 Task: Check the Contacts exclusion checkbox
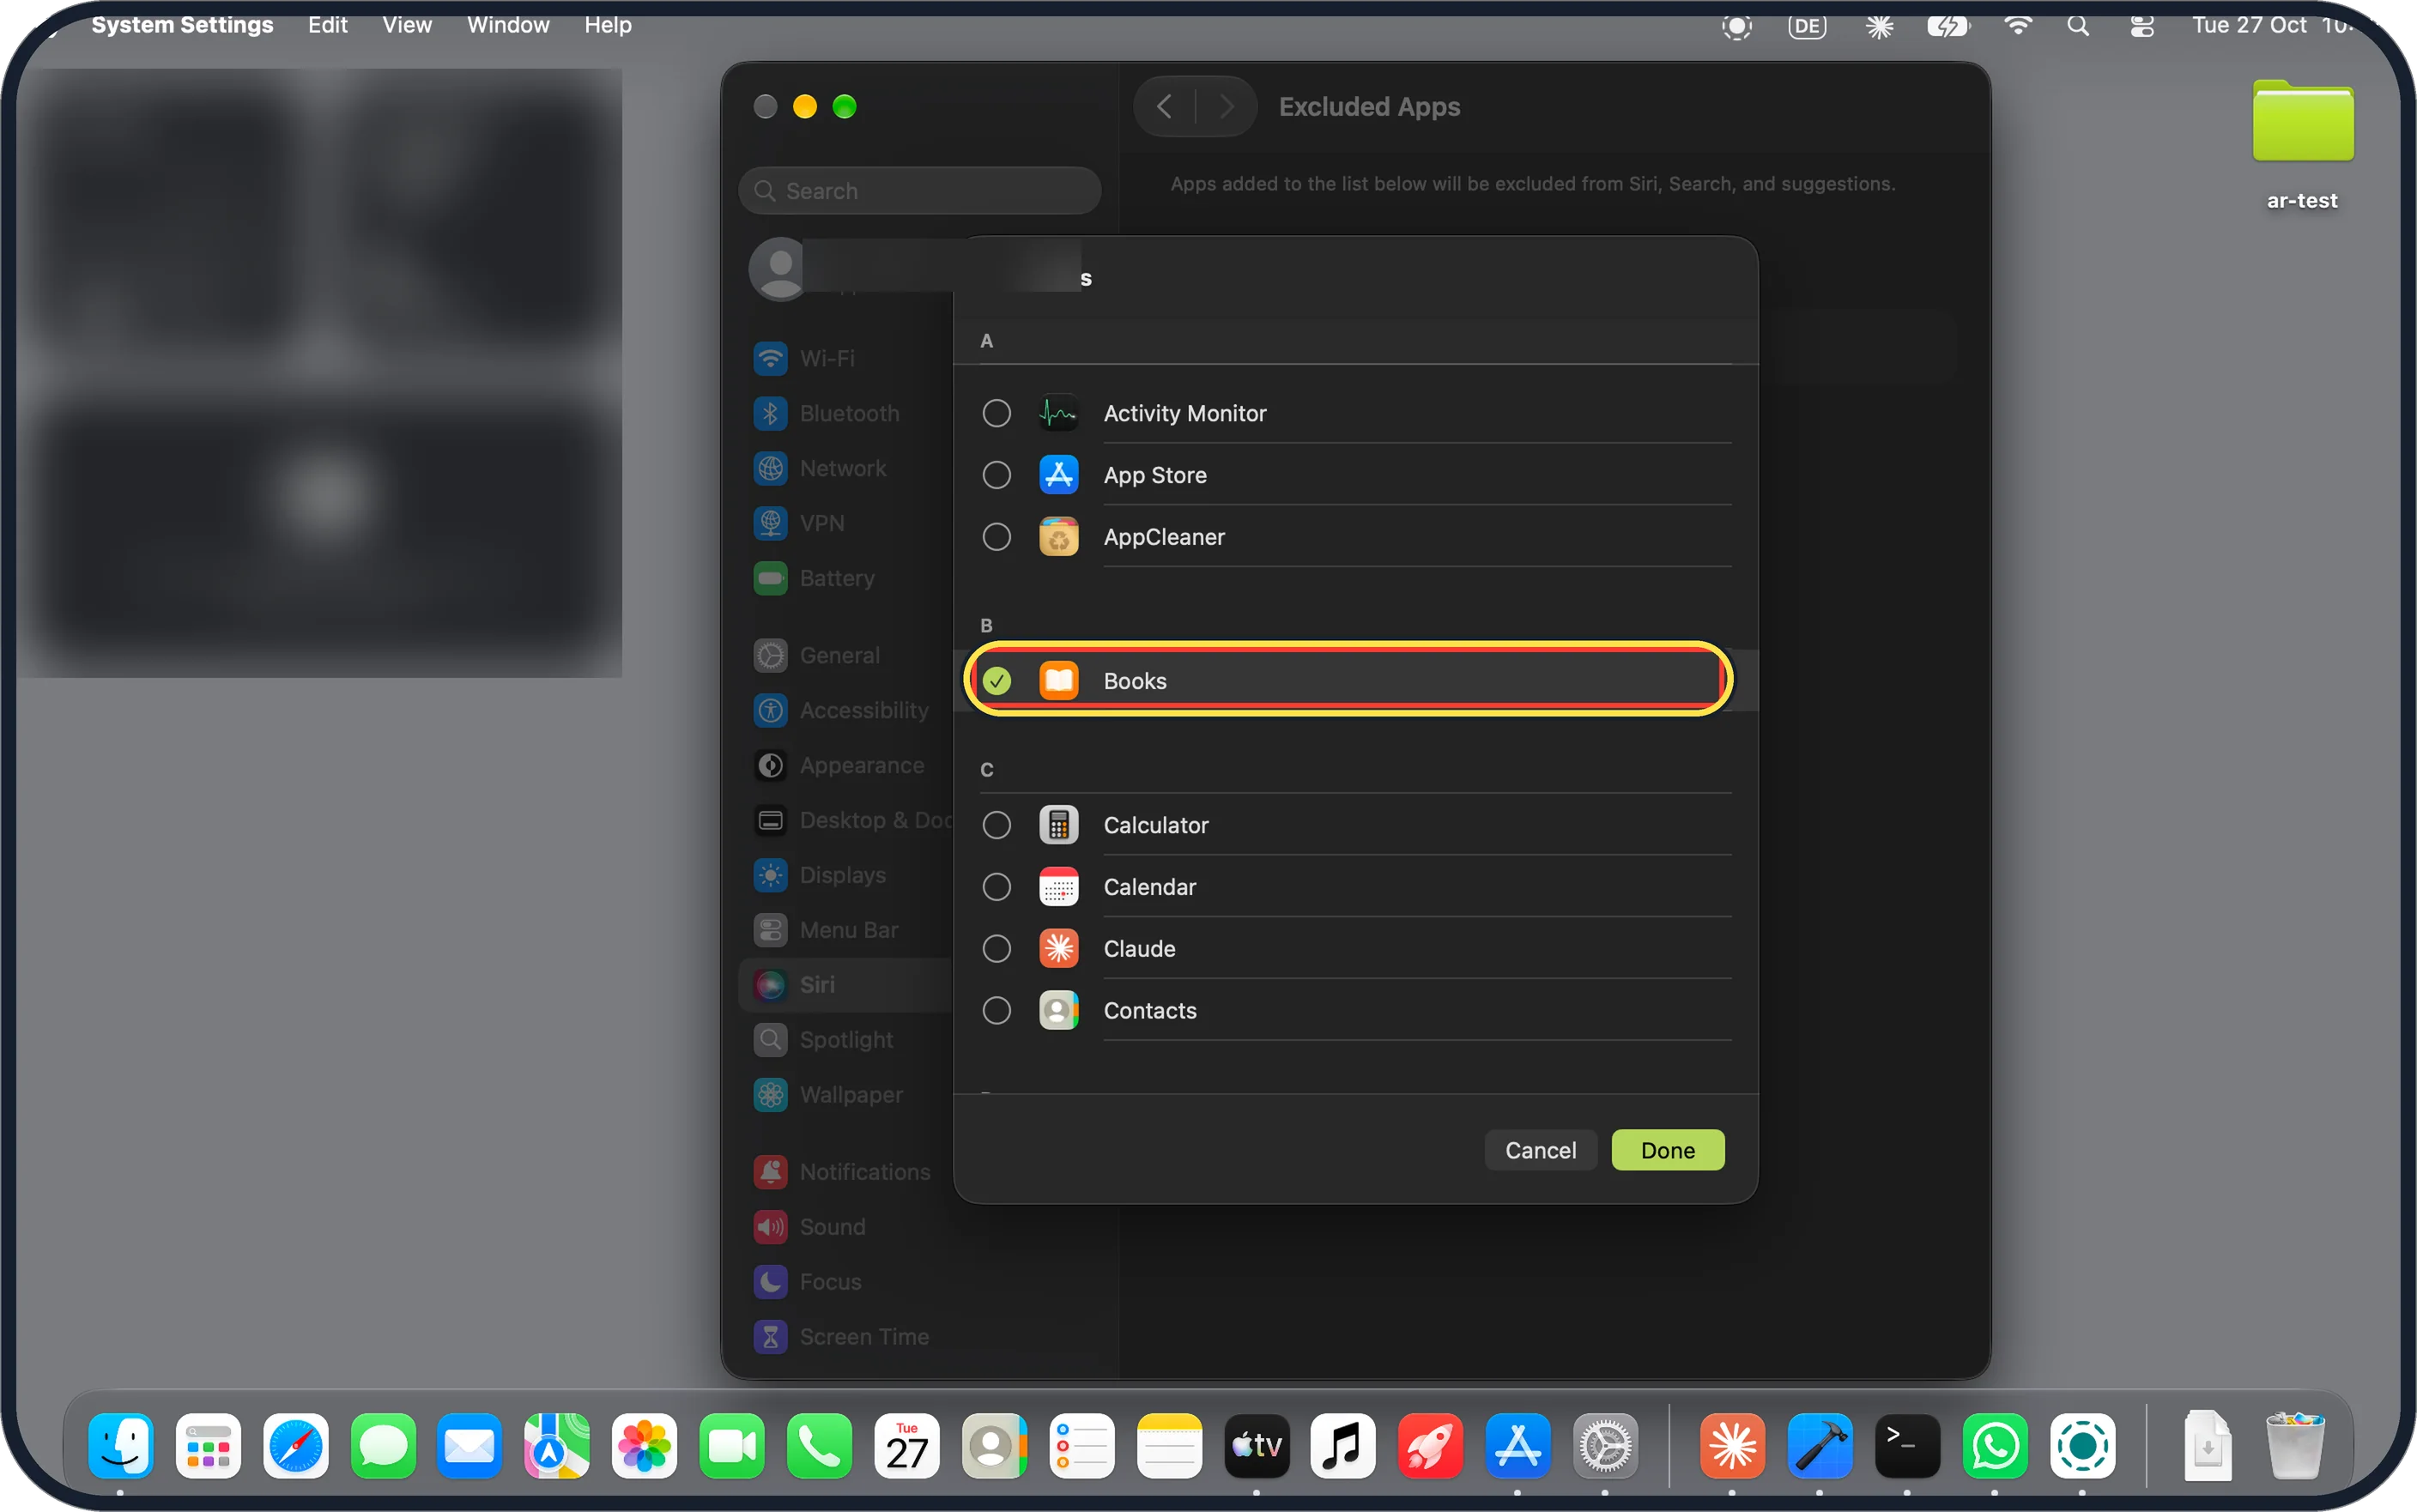coord(996,1011)
